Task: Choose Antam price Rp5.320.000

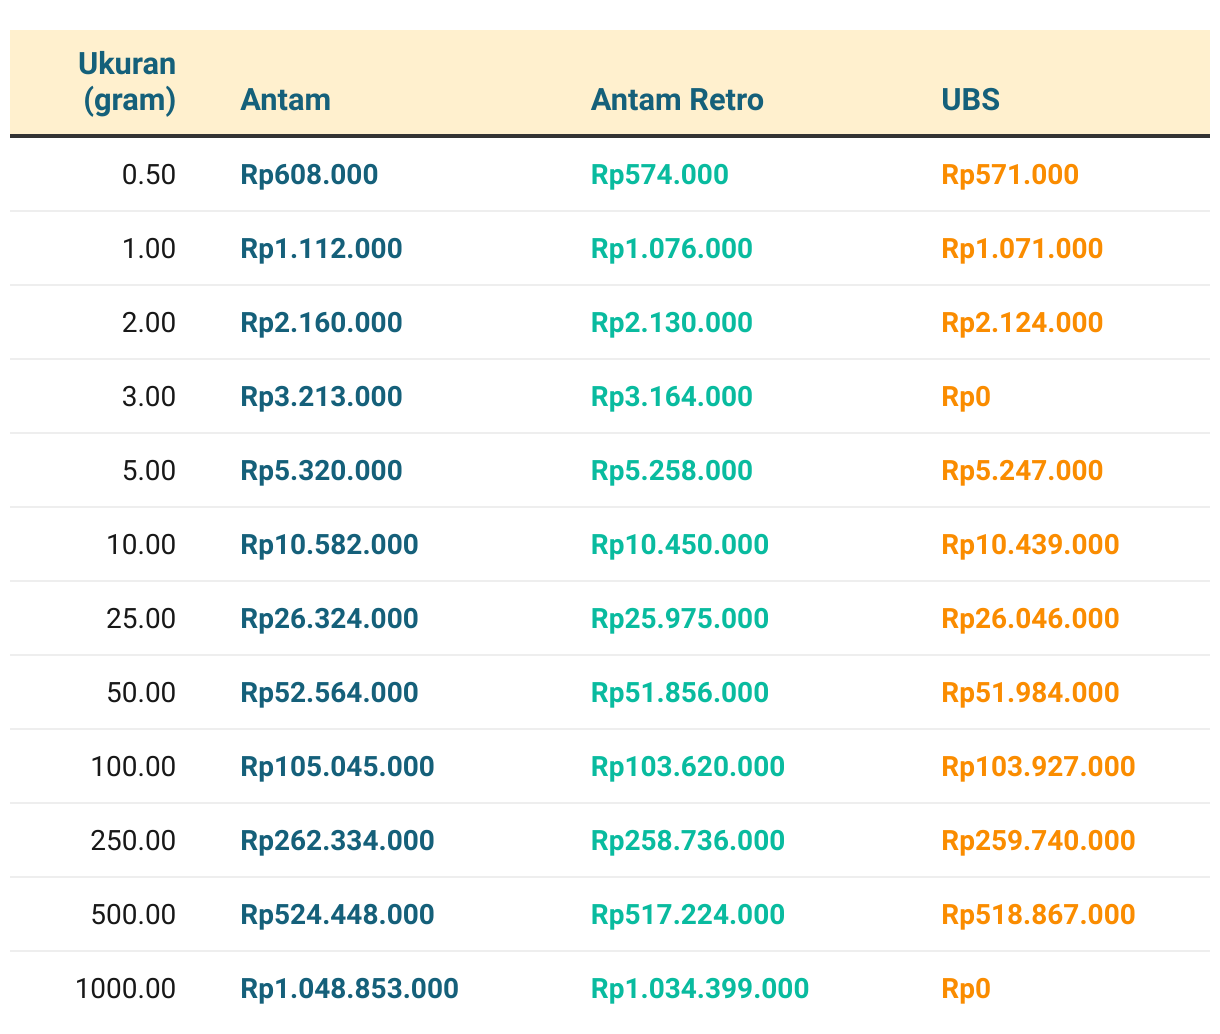Action: point(322,471)
